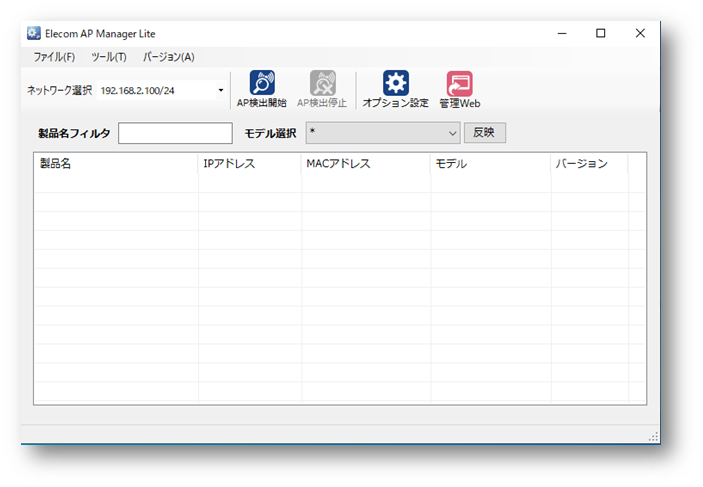Click Elecom AP Manager Lite title icon
703x487 pixels.
[x=34, y=34]
